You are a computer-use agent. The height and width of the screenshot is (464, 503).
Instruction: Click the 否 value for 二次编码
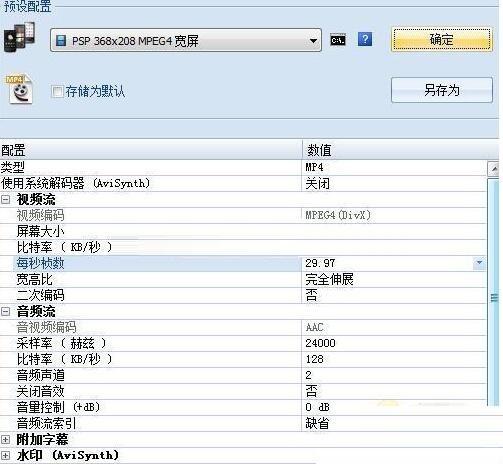[311, 295]
